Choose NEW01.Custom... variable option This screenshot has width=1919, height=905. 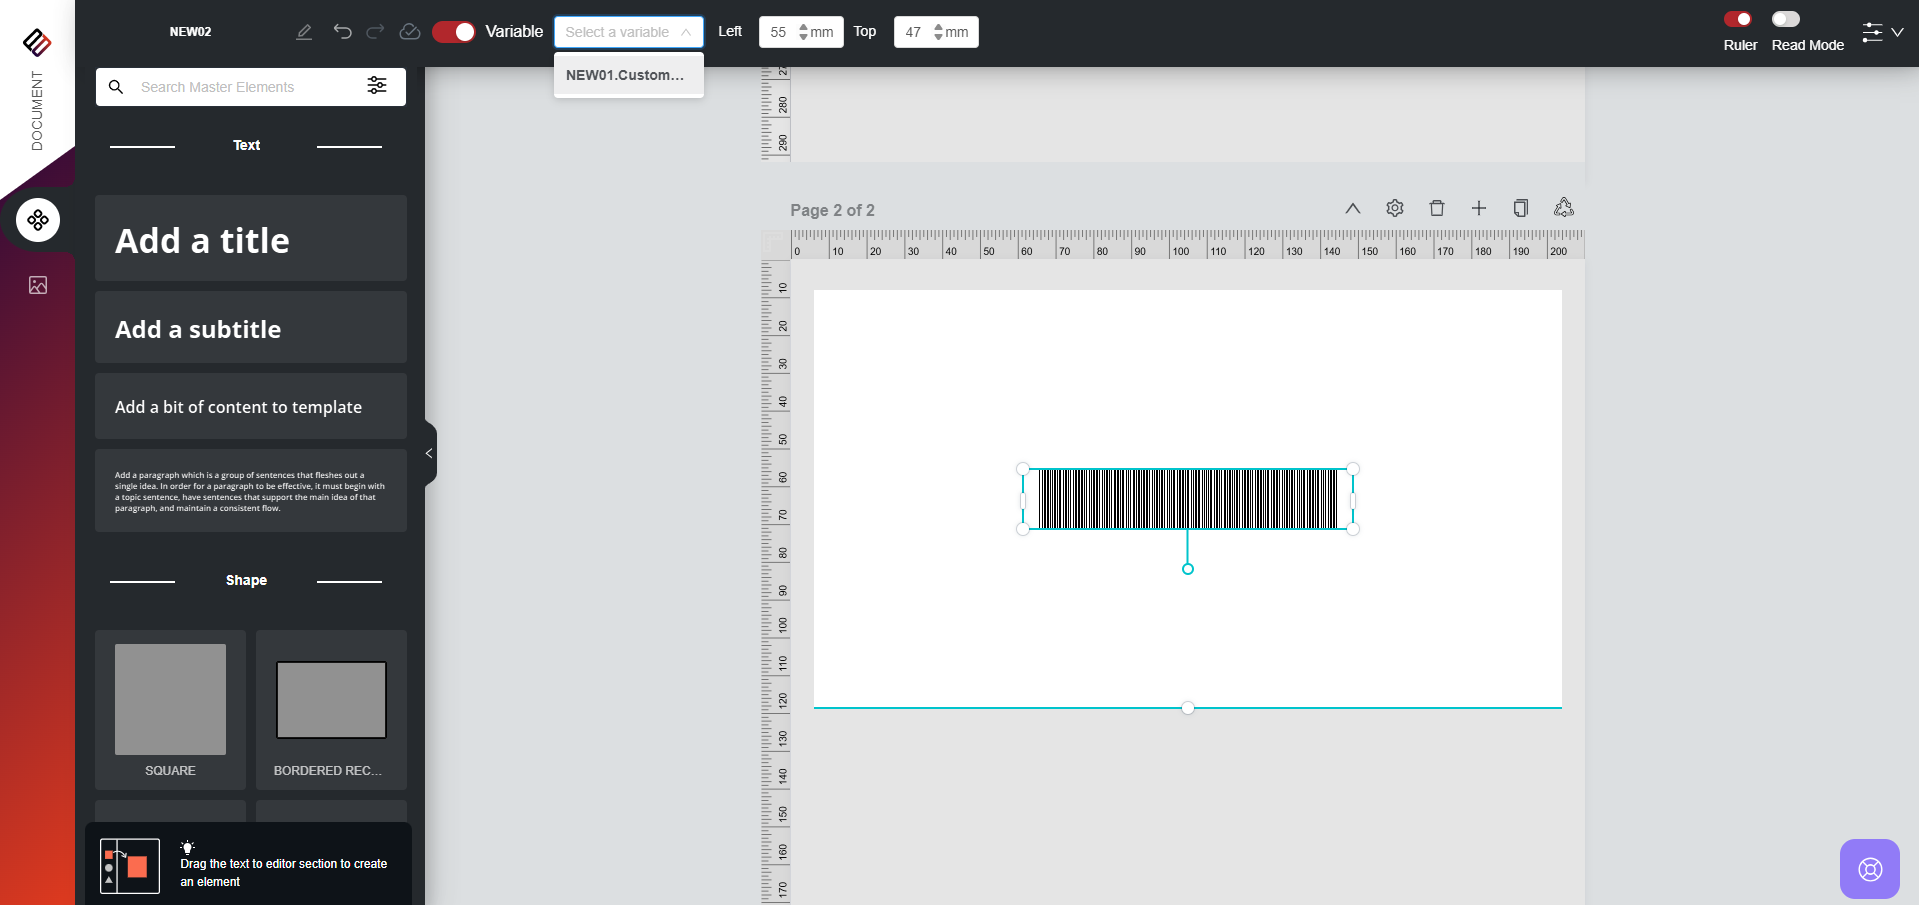click(x=625, y=75)
